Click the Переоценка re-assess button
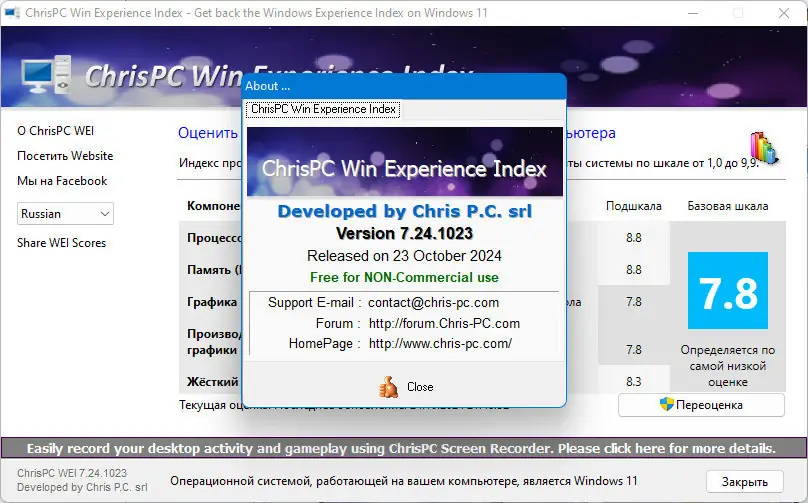This screenshot has width=808, height=503. point(701,405)
